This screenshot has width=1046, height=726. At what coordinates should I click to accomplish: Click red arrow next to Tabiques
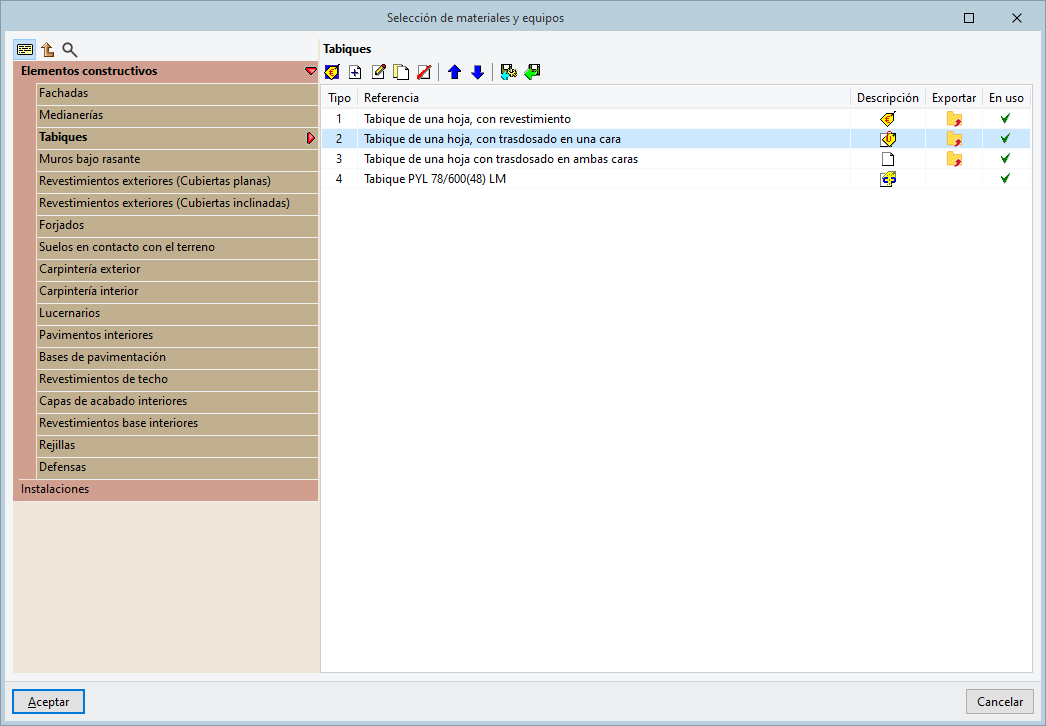pyautogui.click(x=311, y=137)
